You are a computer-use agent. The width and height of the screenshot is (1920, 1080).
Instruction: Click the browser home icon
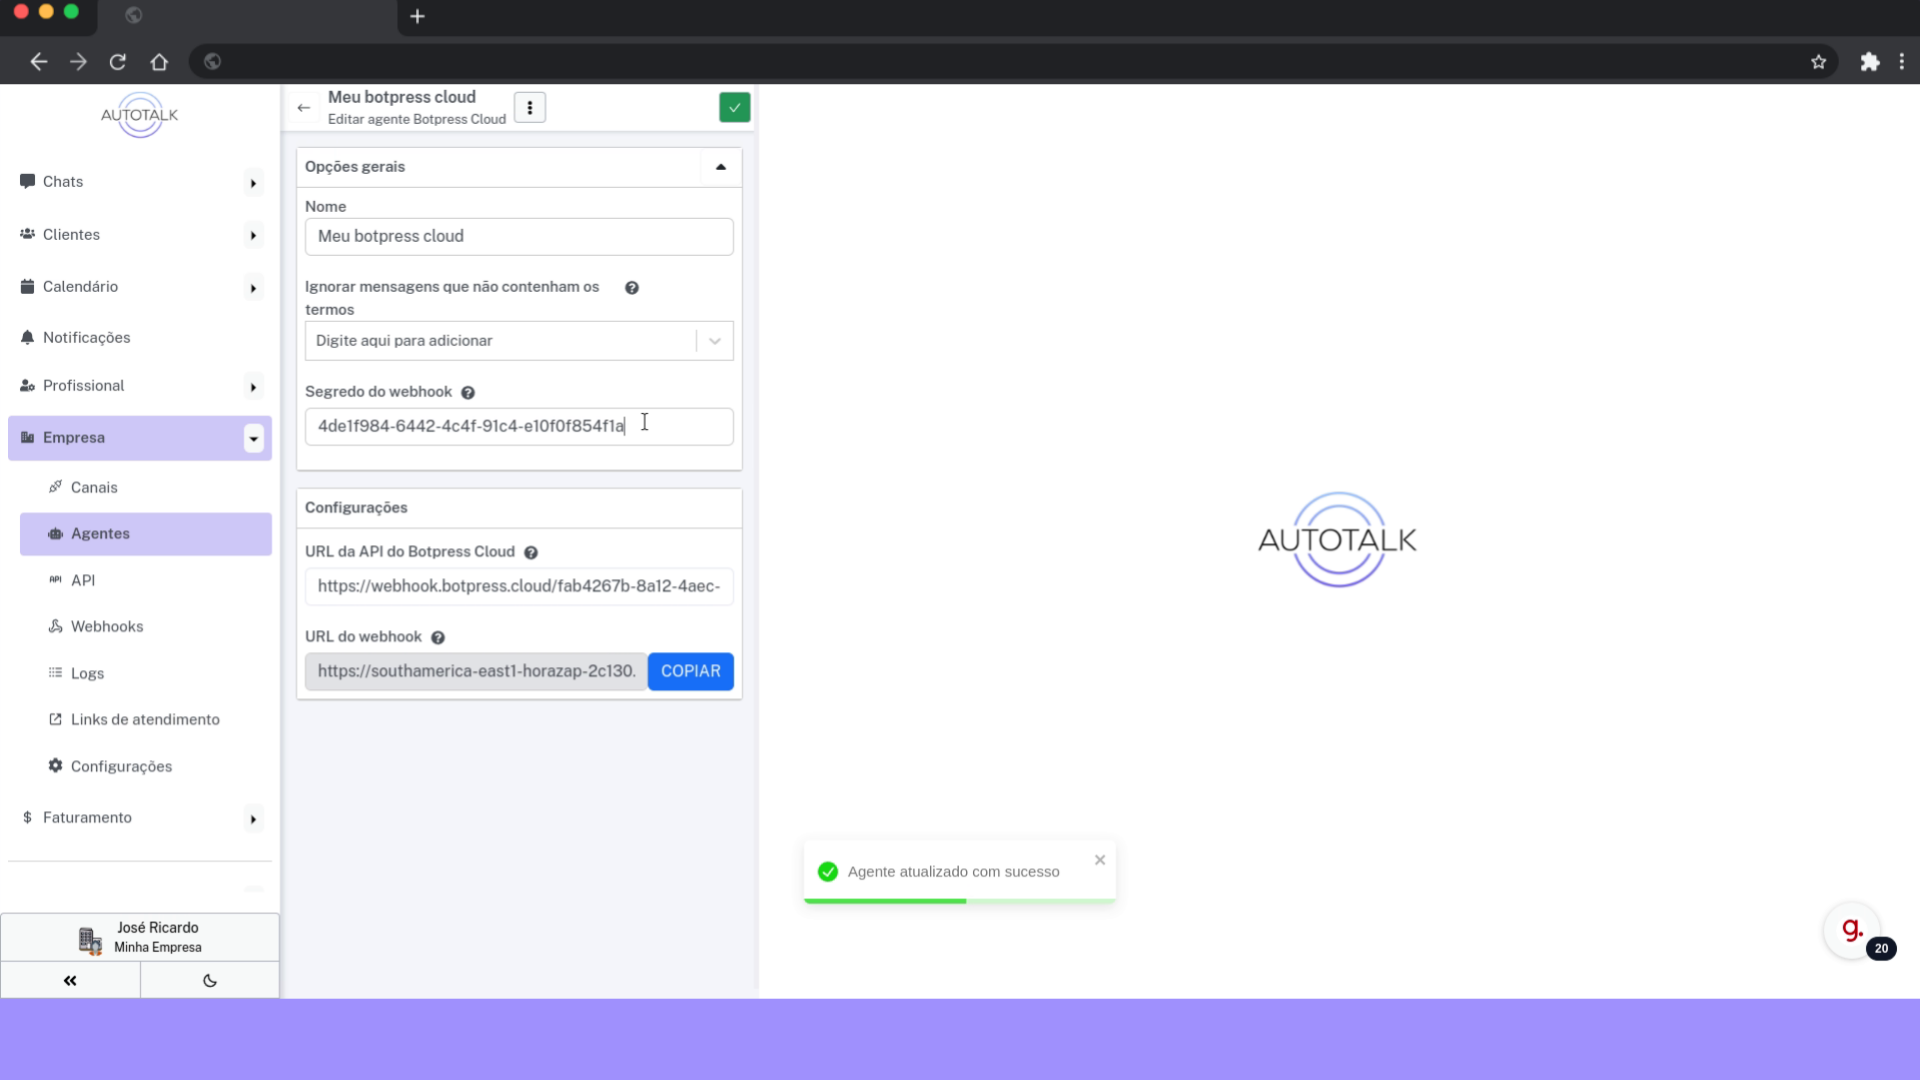159,62
